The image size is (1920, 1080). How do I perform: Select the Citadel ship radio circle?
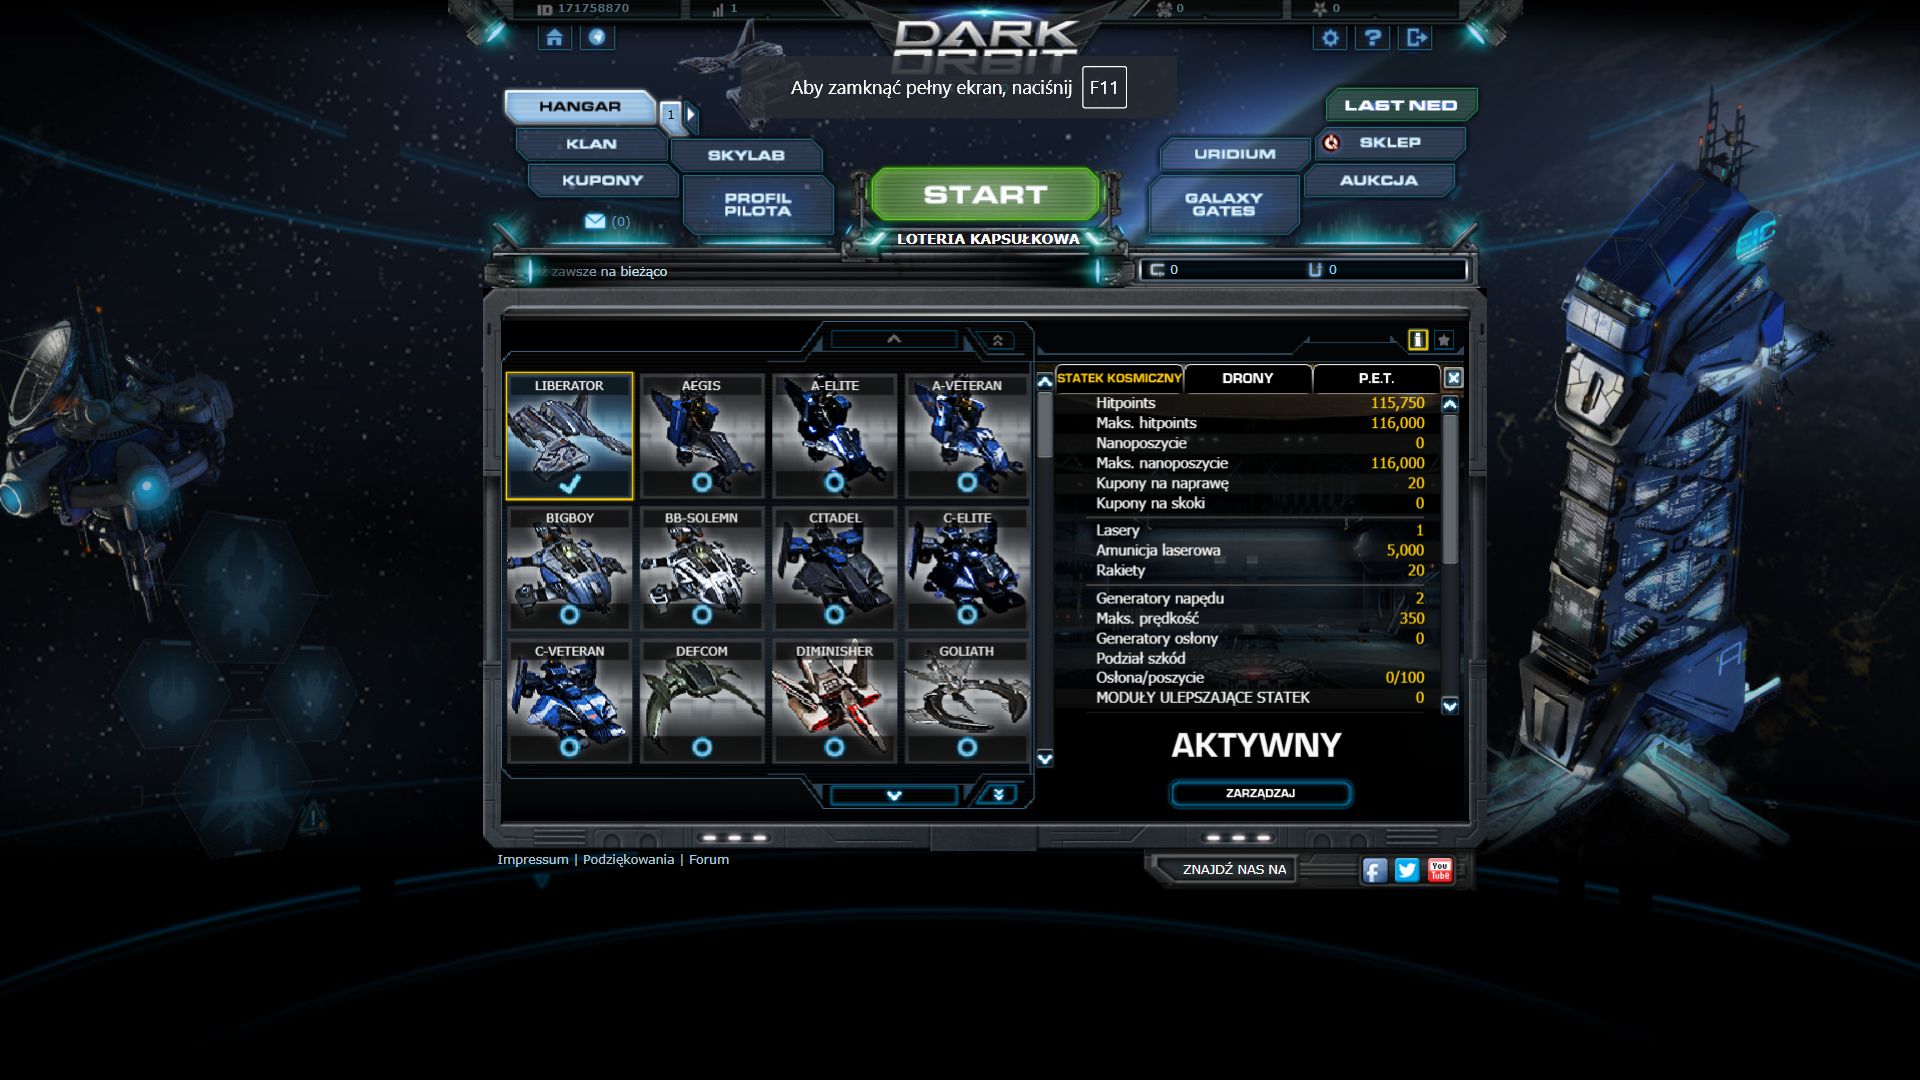point(834,614)
